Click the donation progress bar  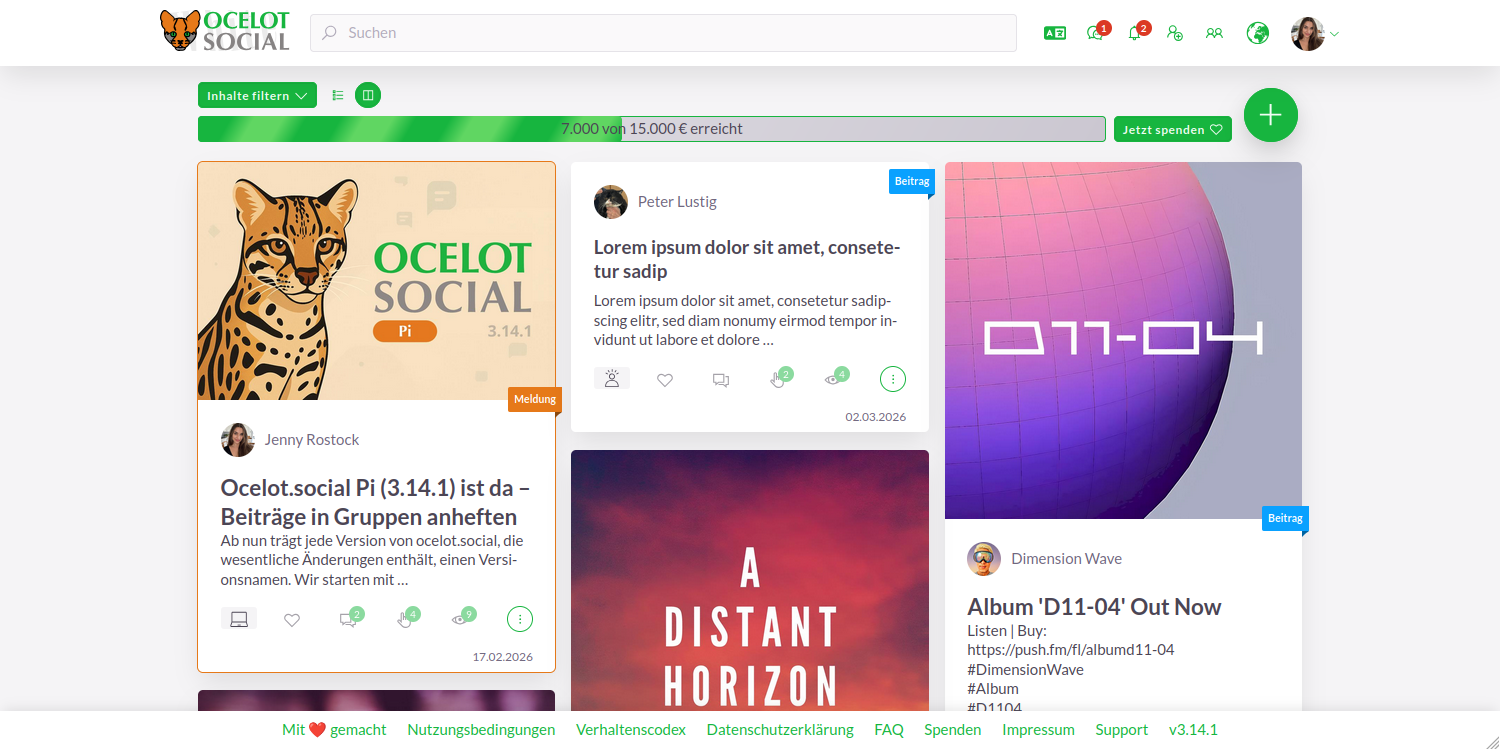click(650, 128)
